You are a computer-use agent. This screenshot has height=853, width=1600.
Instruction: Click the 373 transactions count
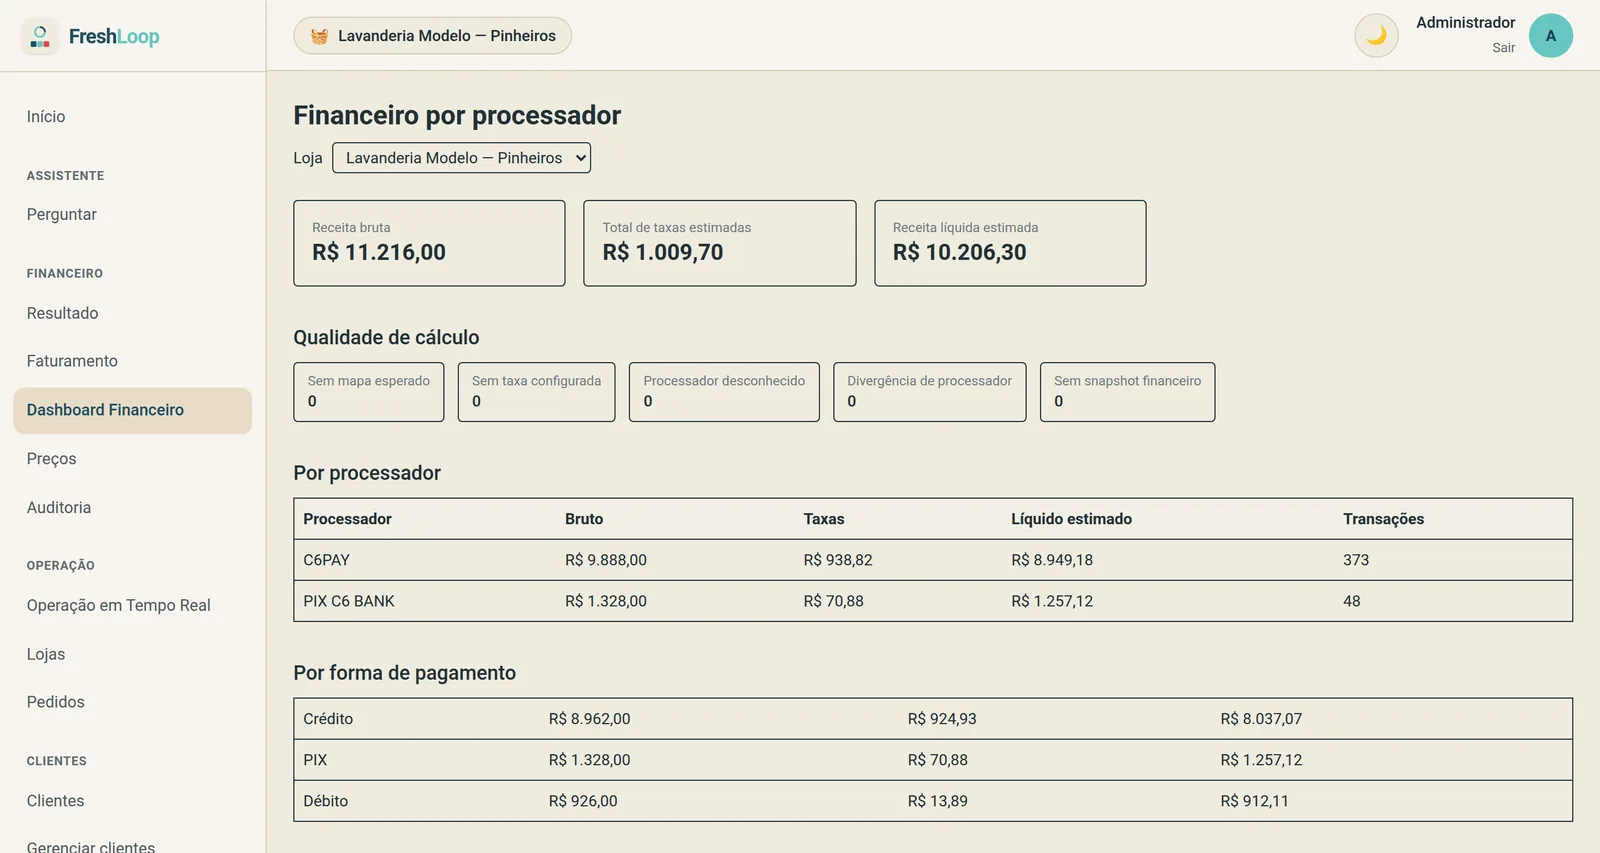coord(1356,560)
